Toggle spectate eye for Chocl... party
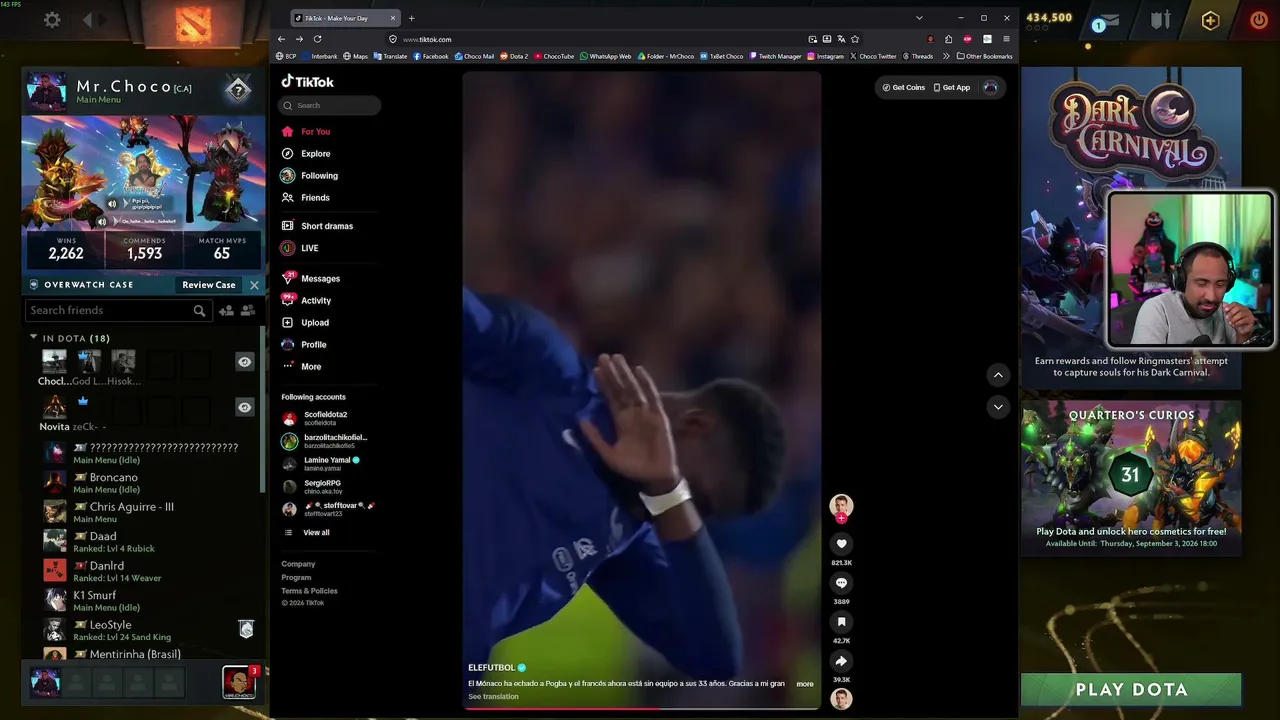 [244, 362]
